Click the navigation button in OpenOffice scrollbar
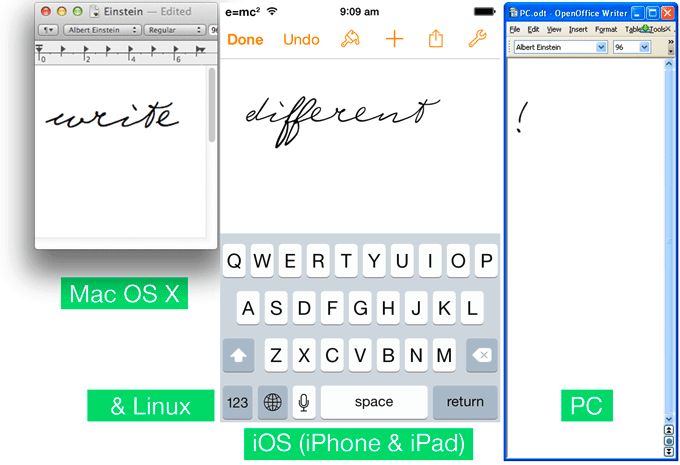The width and height of the screenshot is (680, 465). point(669,441)
